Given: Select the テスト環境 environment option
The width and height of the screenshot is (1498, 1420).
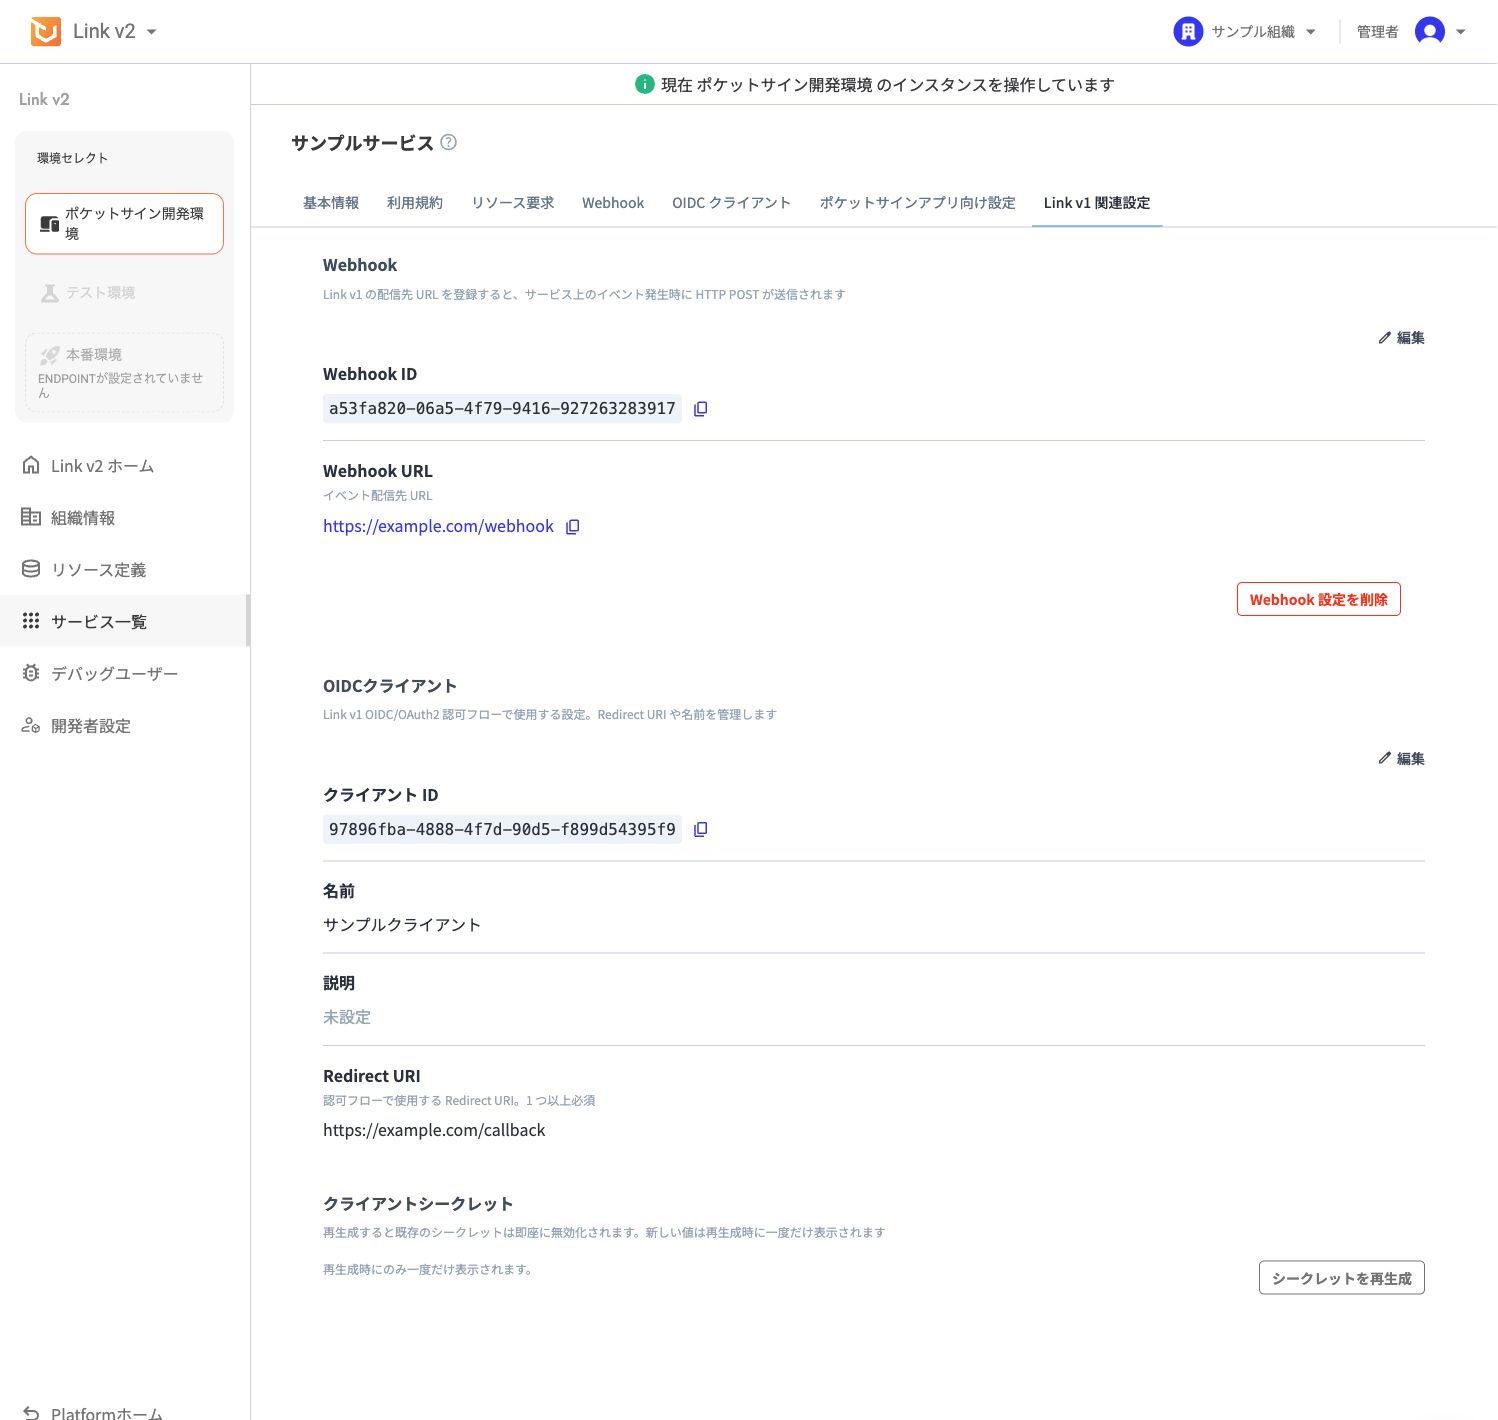Looking at the screenshot, I should click(124, 292).
